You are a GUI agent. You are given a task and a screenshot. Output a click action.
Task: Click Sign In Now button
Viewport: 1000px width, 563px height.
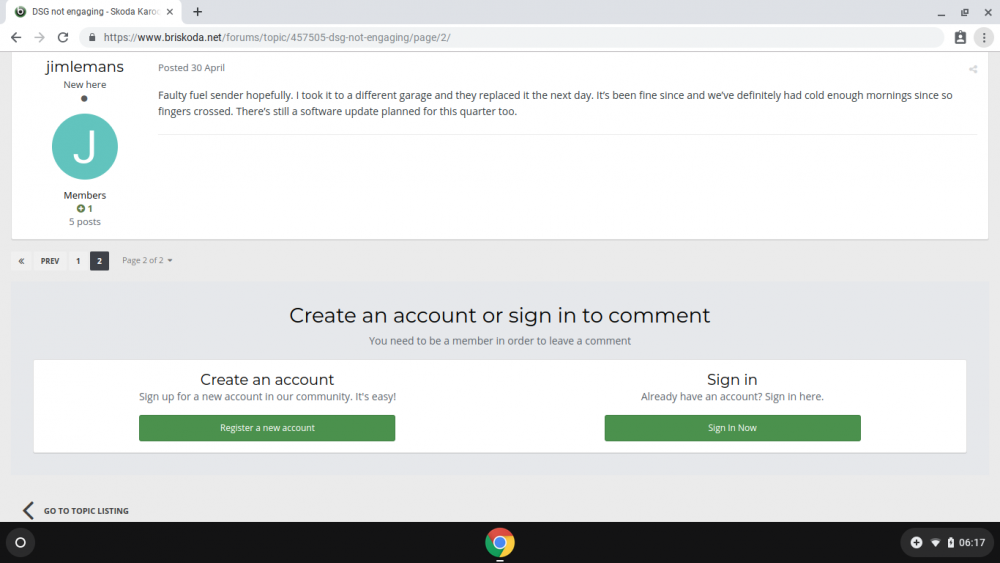[x=732, y=428]
